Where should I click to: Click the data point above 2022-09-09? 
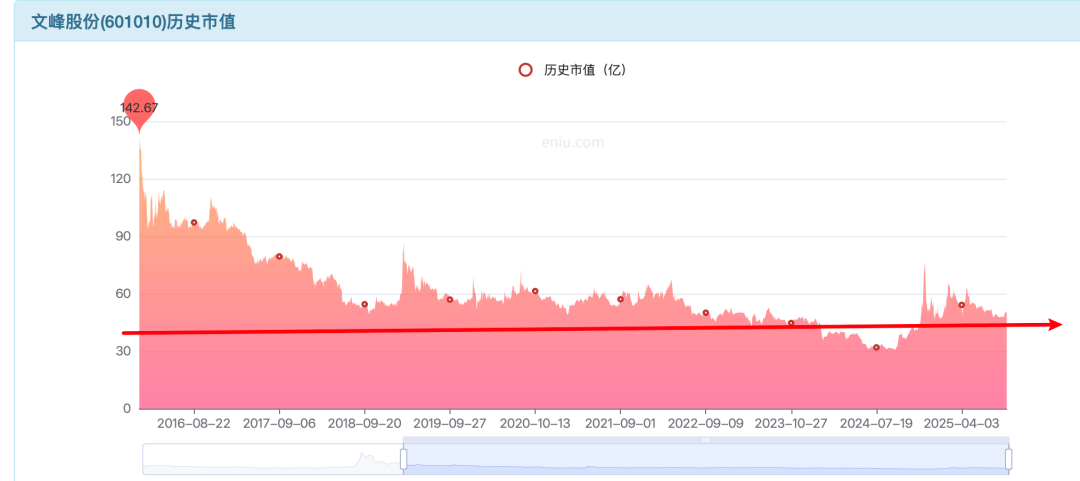[706, 313]
